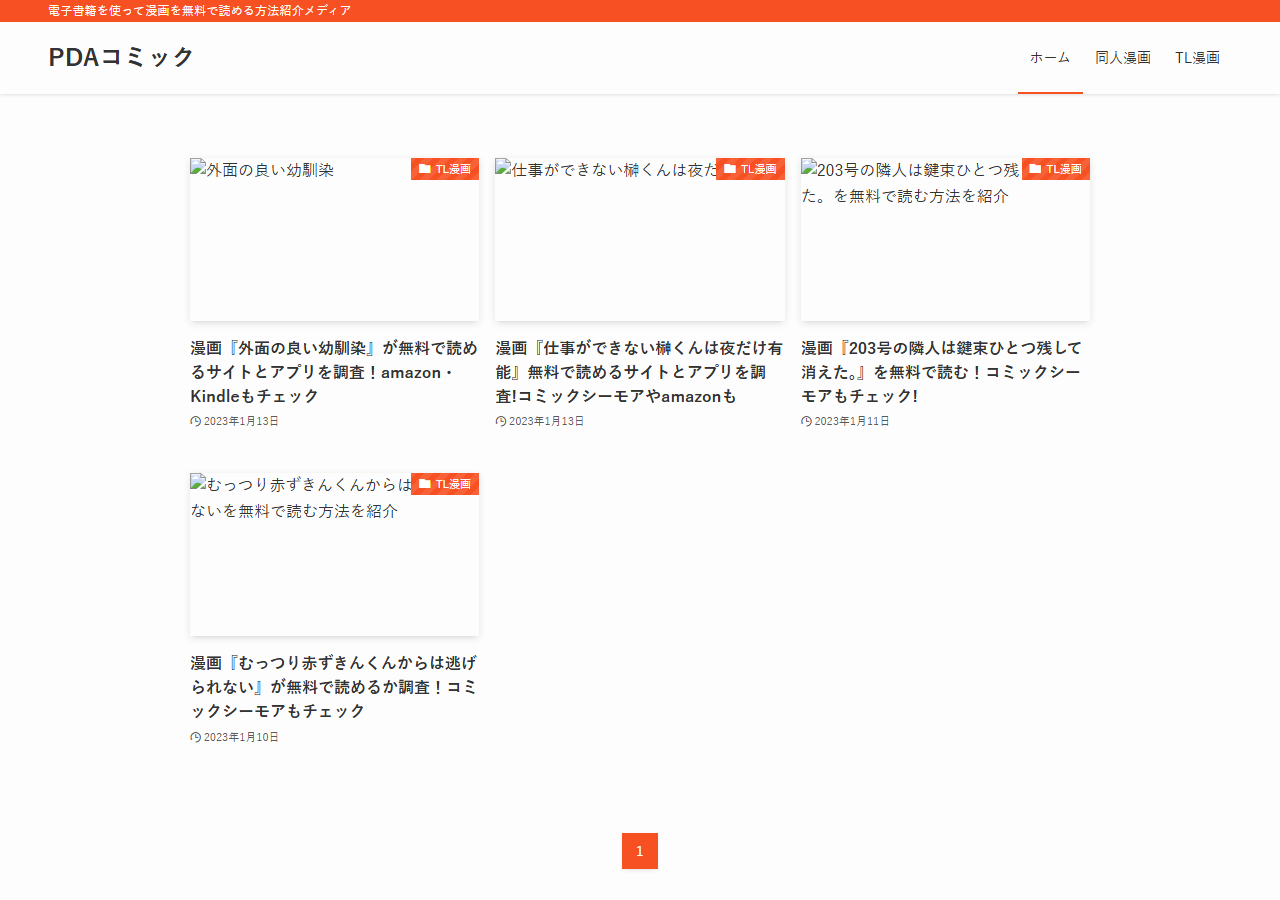Open the 同人漫画 menu item
The width and height of the screenshot is (1280, 900).
pyautogui.click(x=1123, y=57)
